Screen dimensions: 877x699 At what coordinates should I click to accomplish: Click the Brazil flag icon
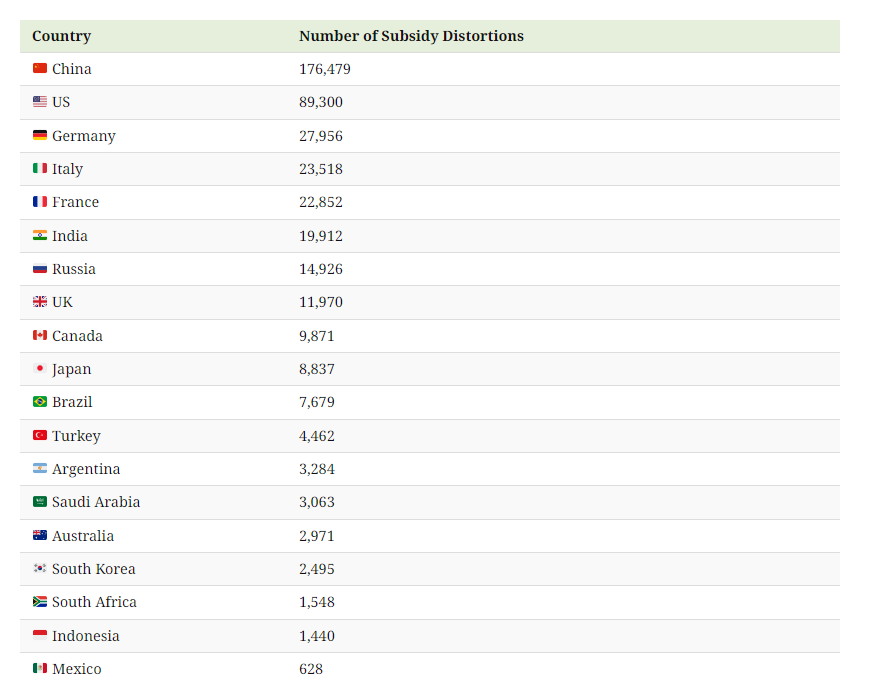tap(40, 402)
